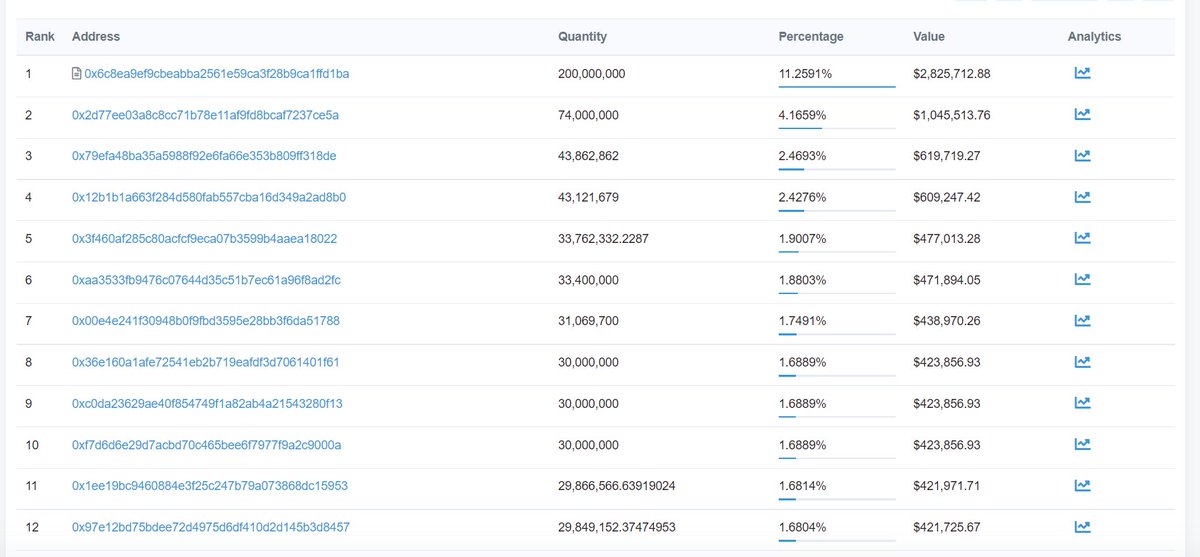The image size is (1200, 557).
Task: Click the 11.2591% percentage bar
Action: click(x=837, y=87)
